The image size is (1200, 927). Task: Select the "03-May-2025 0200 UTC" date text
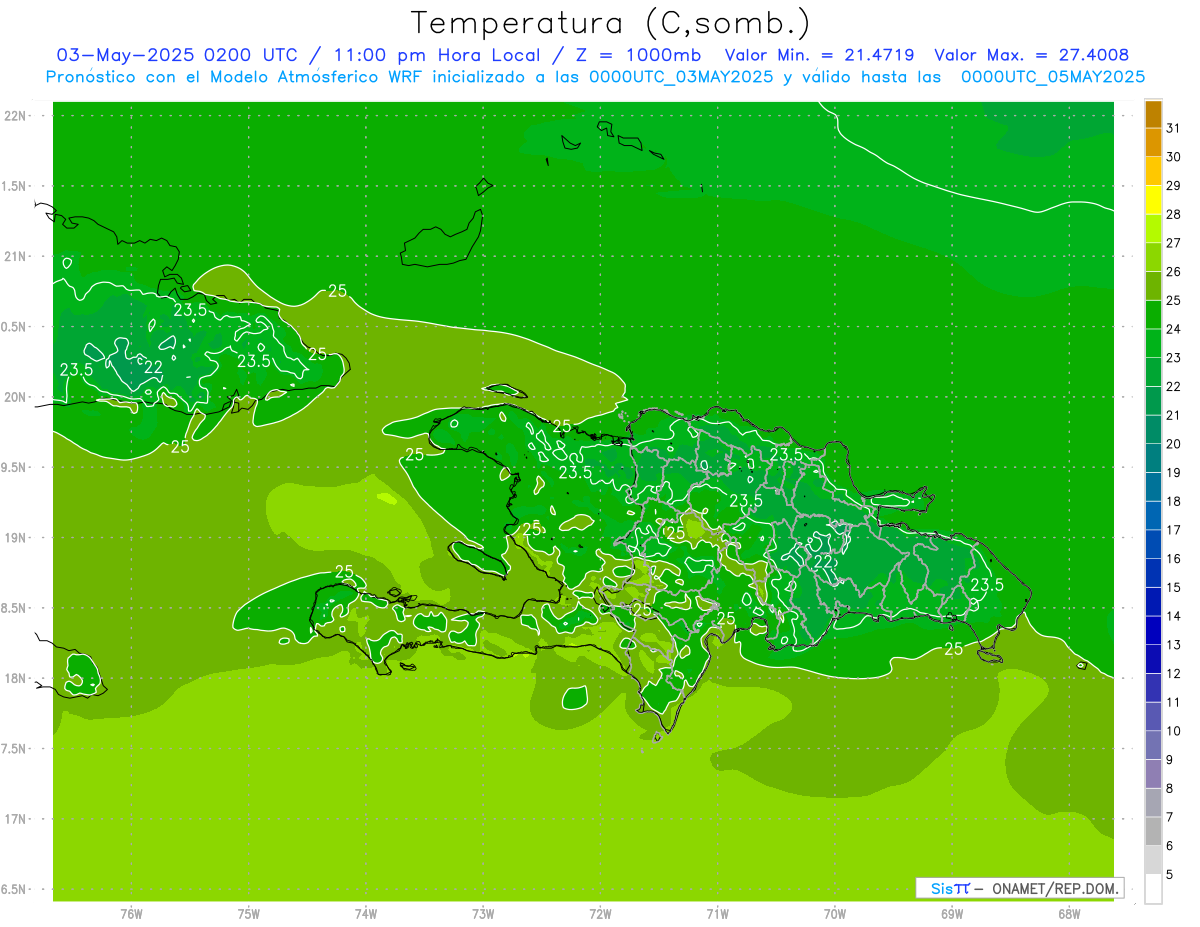(x=177, y=55)
